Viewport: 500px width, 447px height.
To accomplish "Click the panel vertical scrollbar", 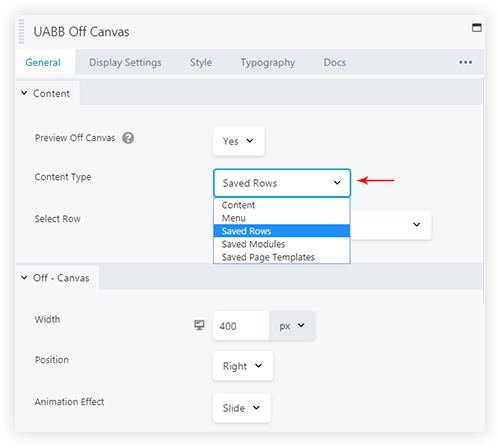I will 483,190.
